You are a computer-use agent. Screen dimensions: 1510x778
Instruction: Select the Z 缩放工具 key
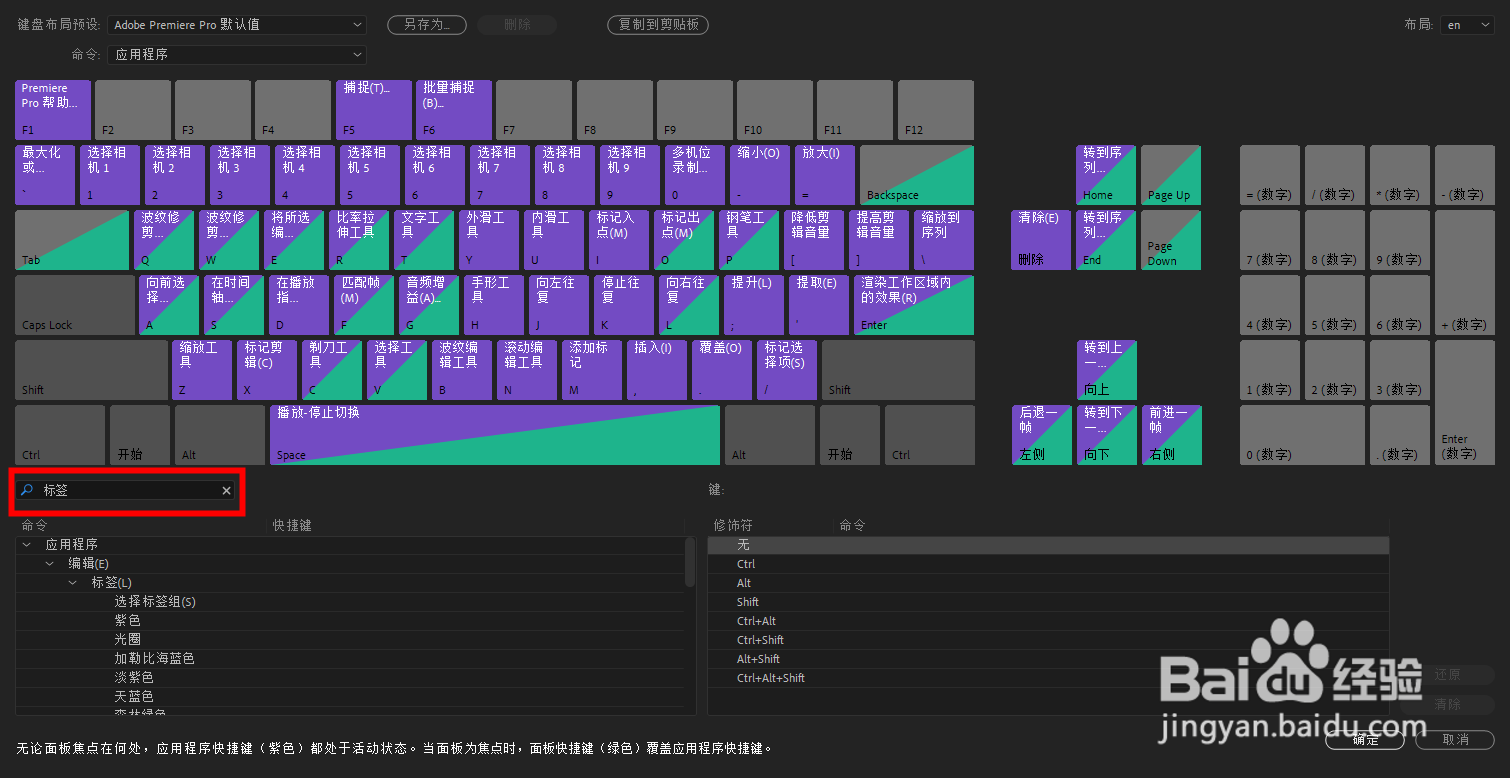coord(202,370)
